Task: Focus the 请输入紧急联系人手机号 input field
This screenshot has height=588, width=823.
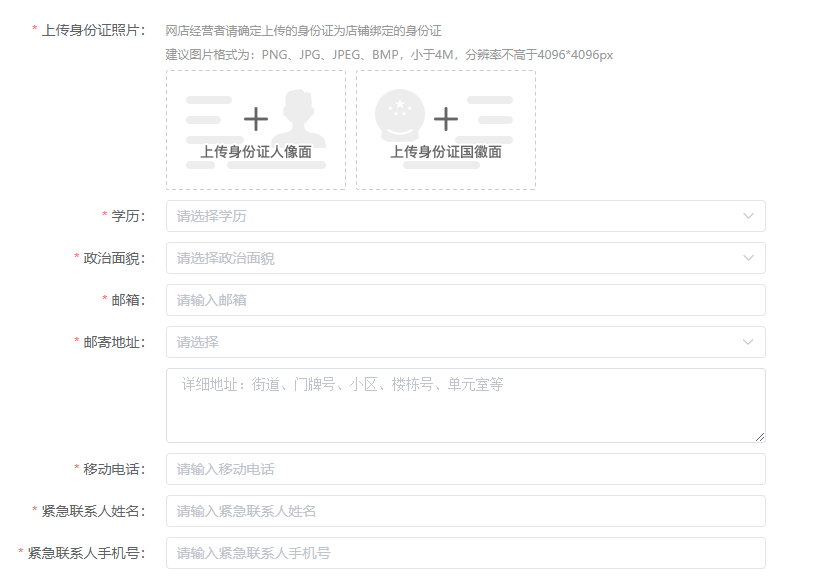Action: (x=465, y=553)
